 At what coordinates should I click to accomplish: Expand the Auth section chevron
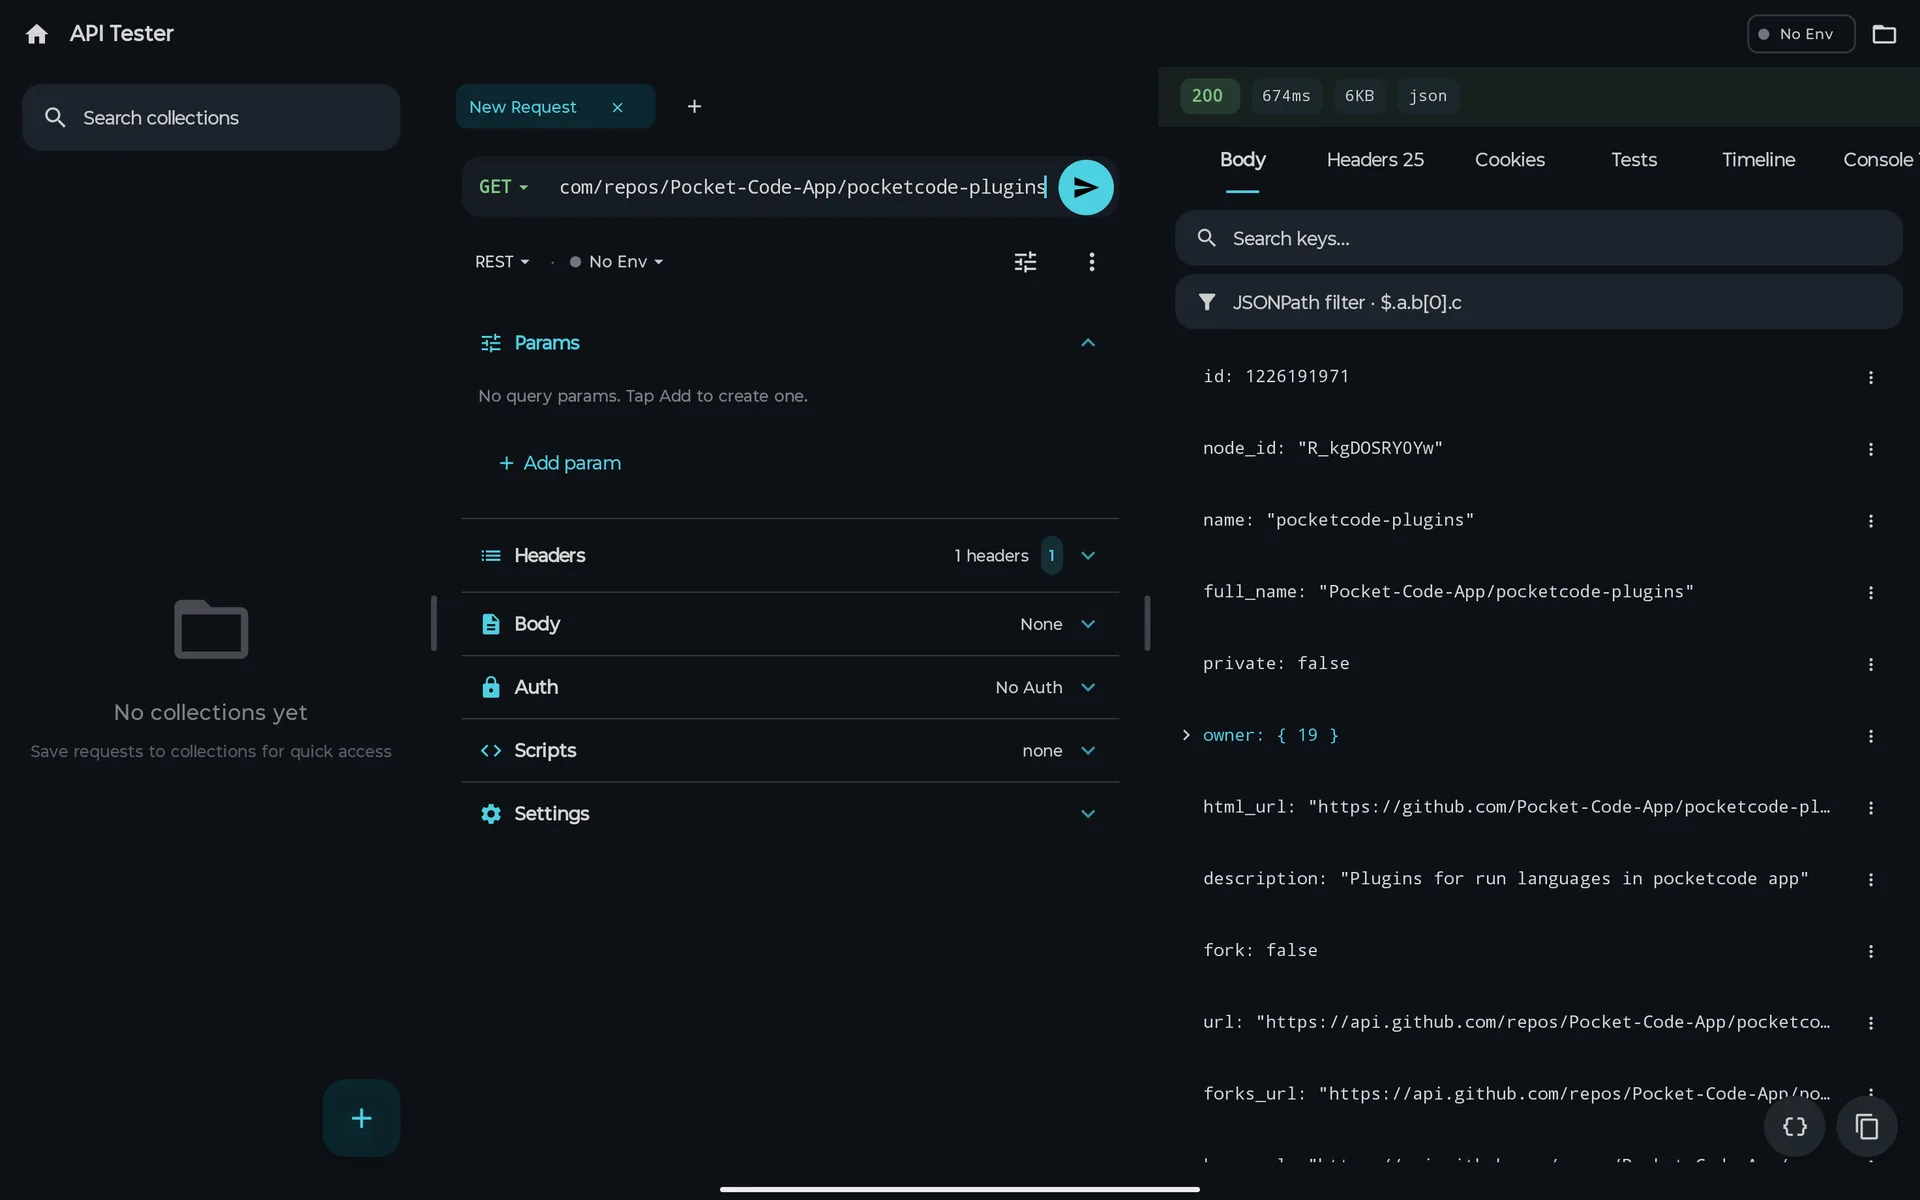[1088, 687]
